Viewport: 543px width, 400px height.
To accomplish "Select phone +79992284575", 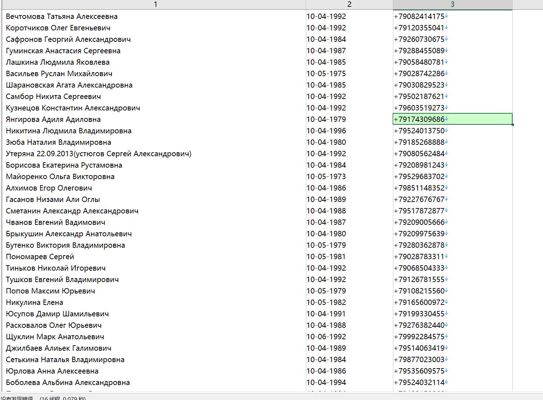I will click(419, 336).
